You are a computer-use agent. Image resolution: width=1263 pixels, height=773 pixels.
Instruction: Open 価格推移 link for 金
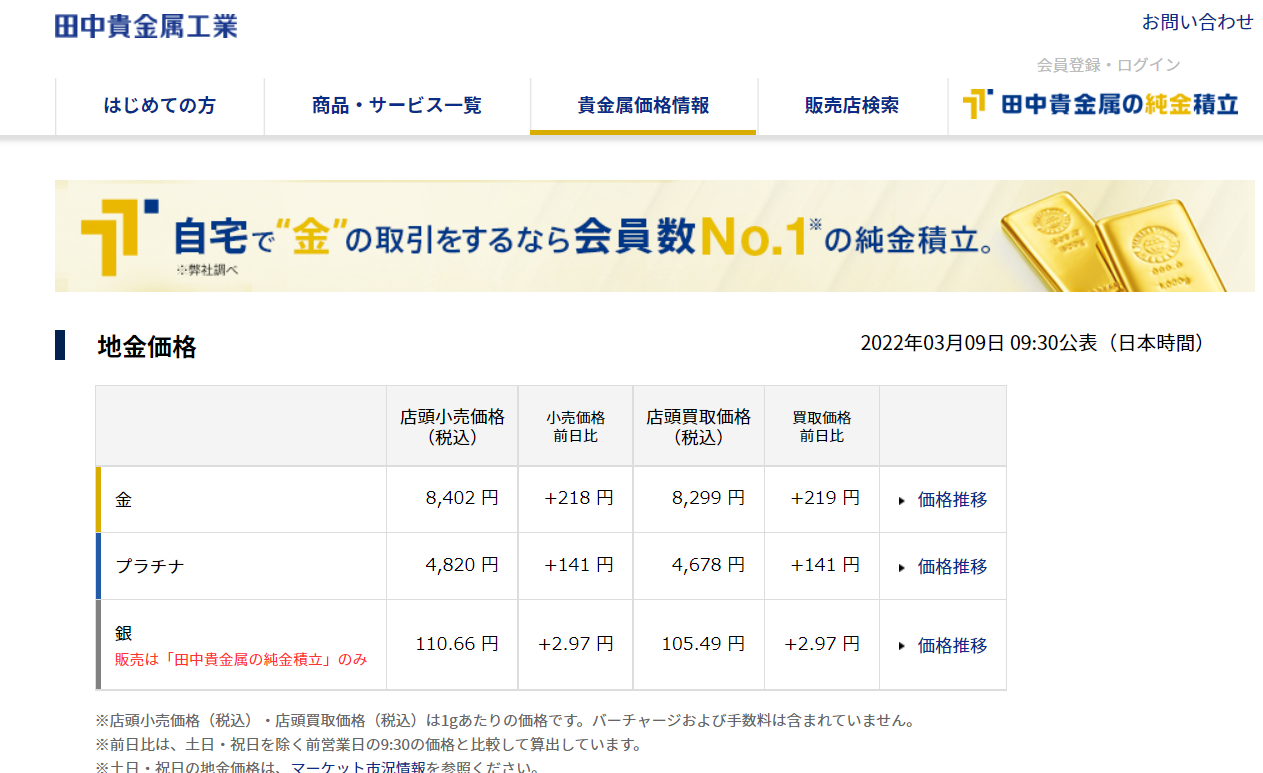click(x=952, y=500)
